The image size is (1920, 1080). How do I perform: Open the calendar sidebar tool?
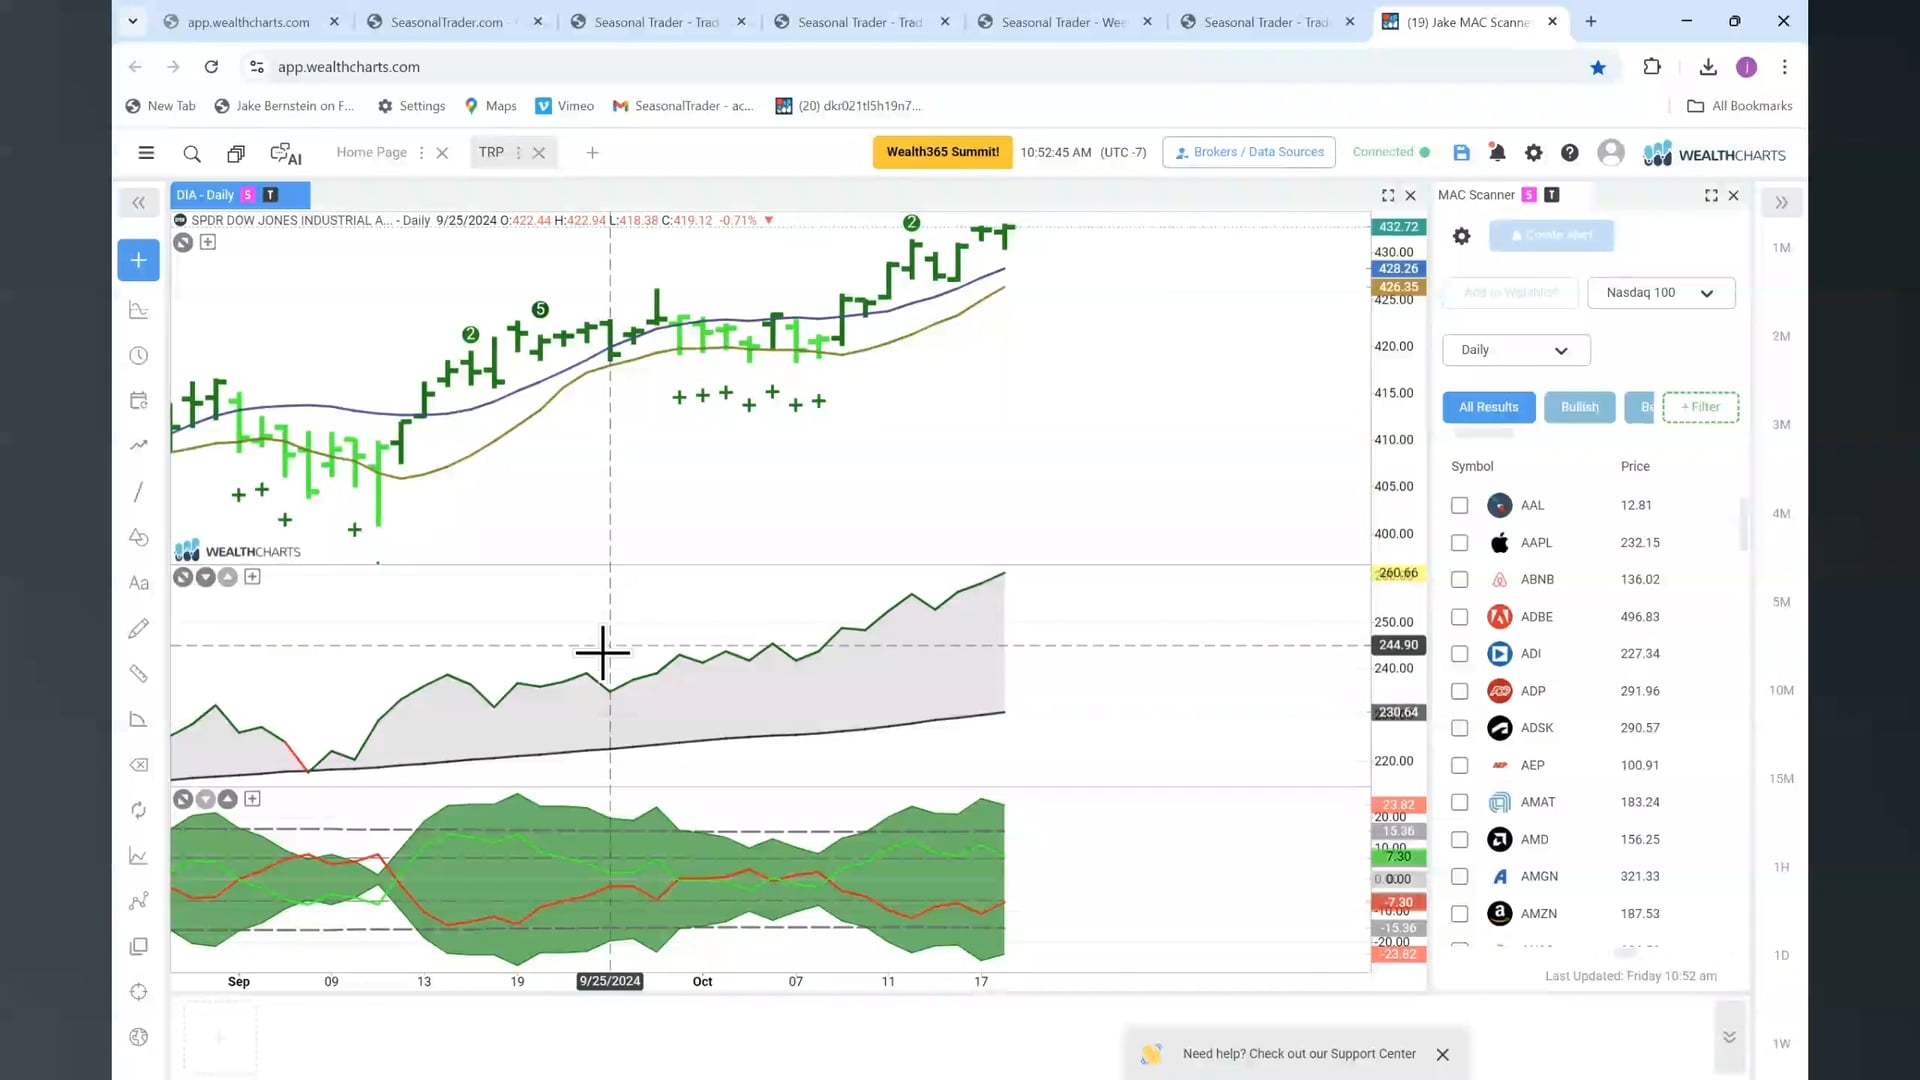click(x=139, y=400)
